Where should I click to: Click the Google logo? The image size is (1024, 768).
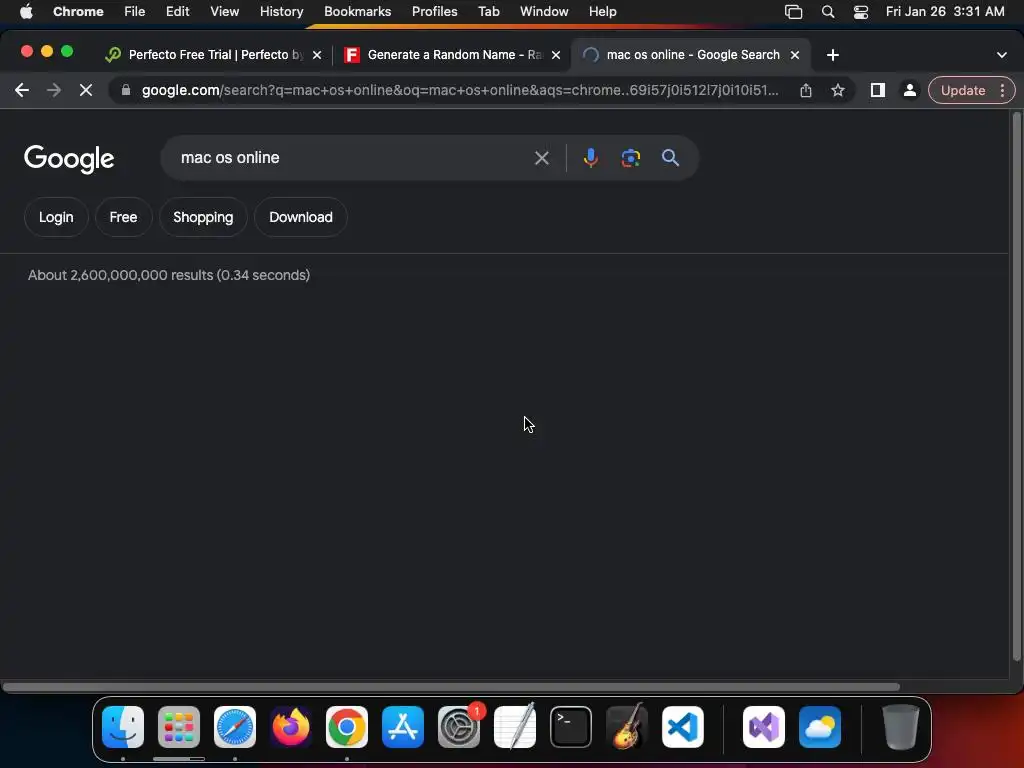click(x=69, y=159)
